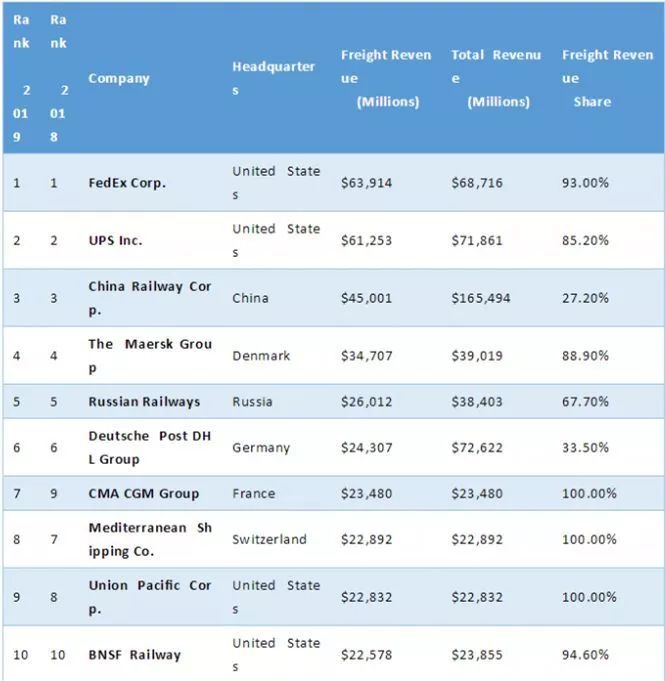Click the China Railway Corp. cell

point(150,298)
